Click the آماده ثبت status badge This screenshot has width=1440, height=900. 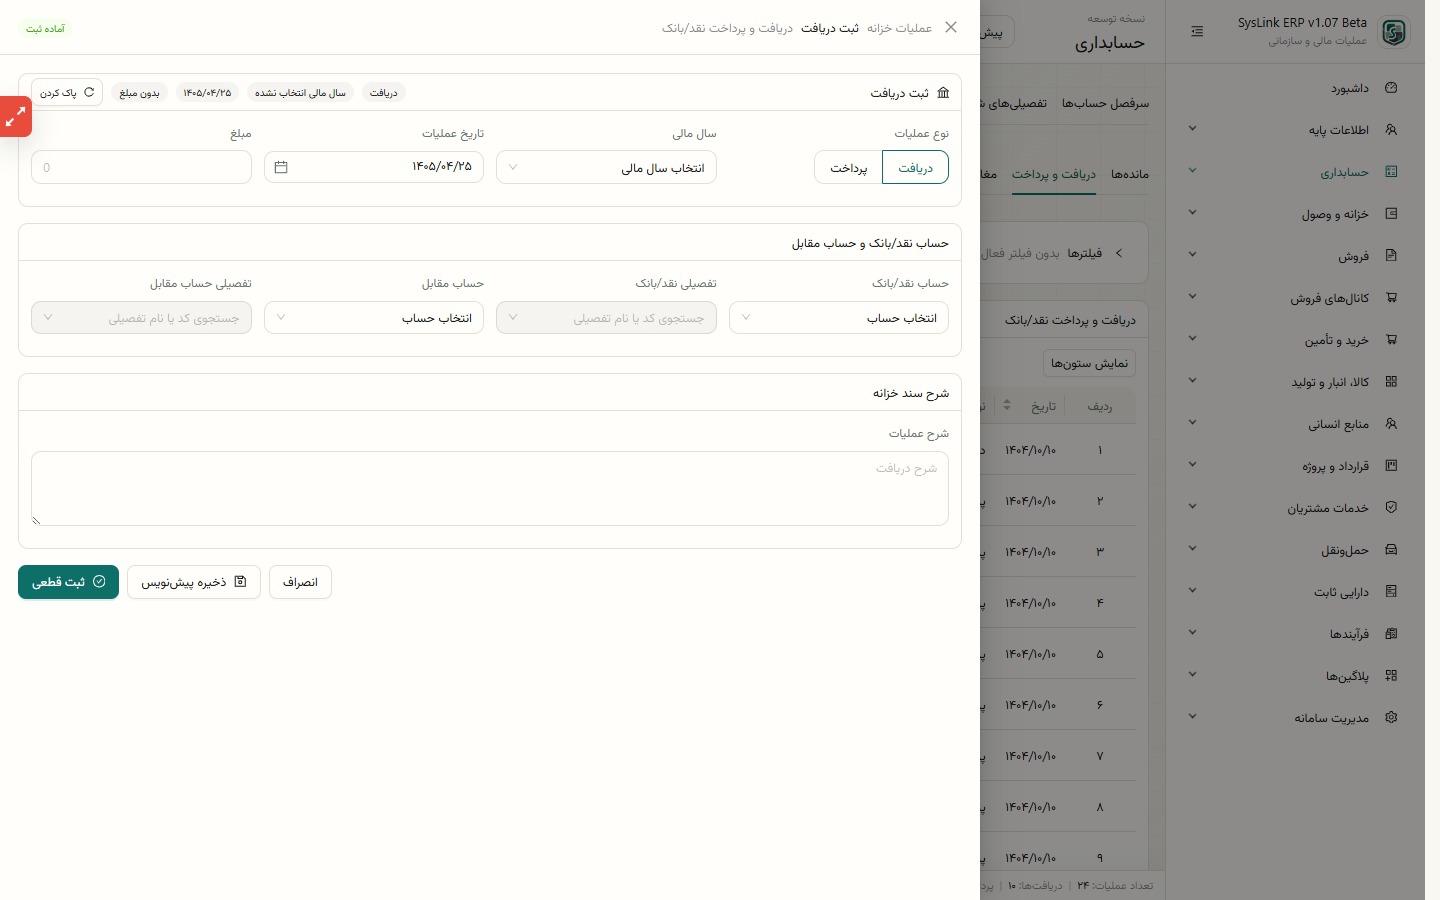[x=45, y=29]
